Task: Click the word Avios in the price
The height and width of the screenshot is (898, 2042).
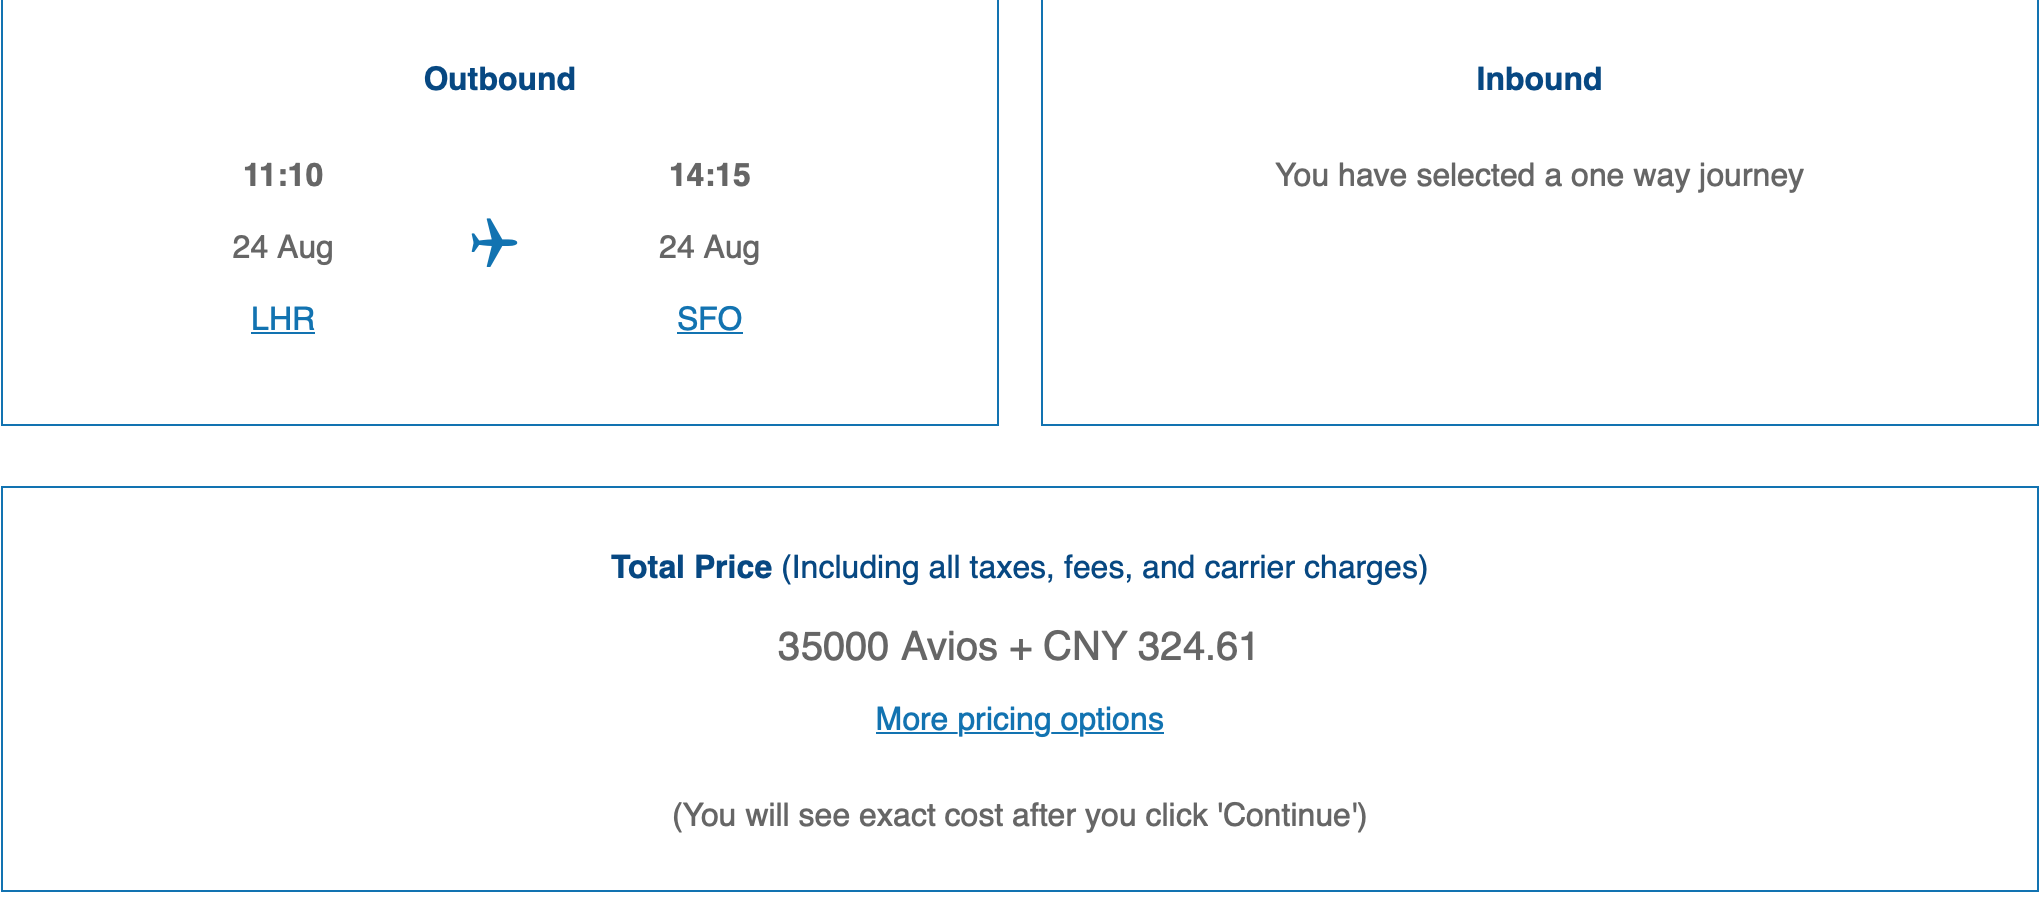Action: pyautogui.click(x=949, y=647)
